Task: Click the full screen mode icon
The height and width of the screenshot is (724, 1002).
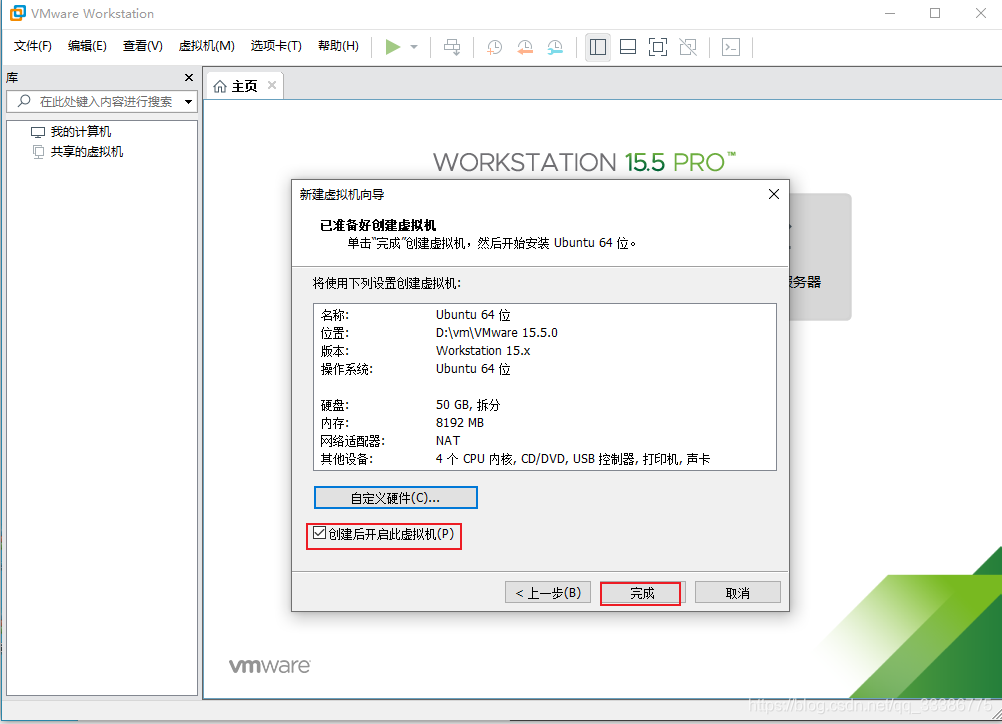Action: [x=658, y=47]
